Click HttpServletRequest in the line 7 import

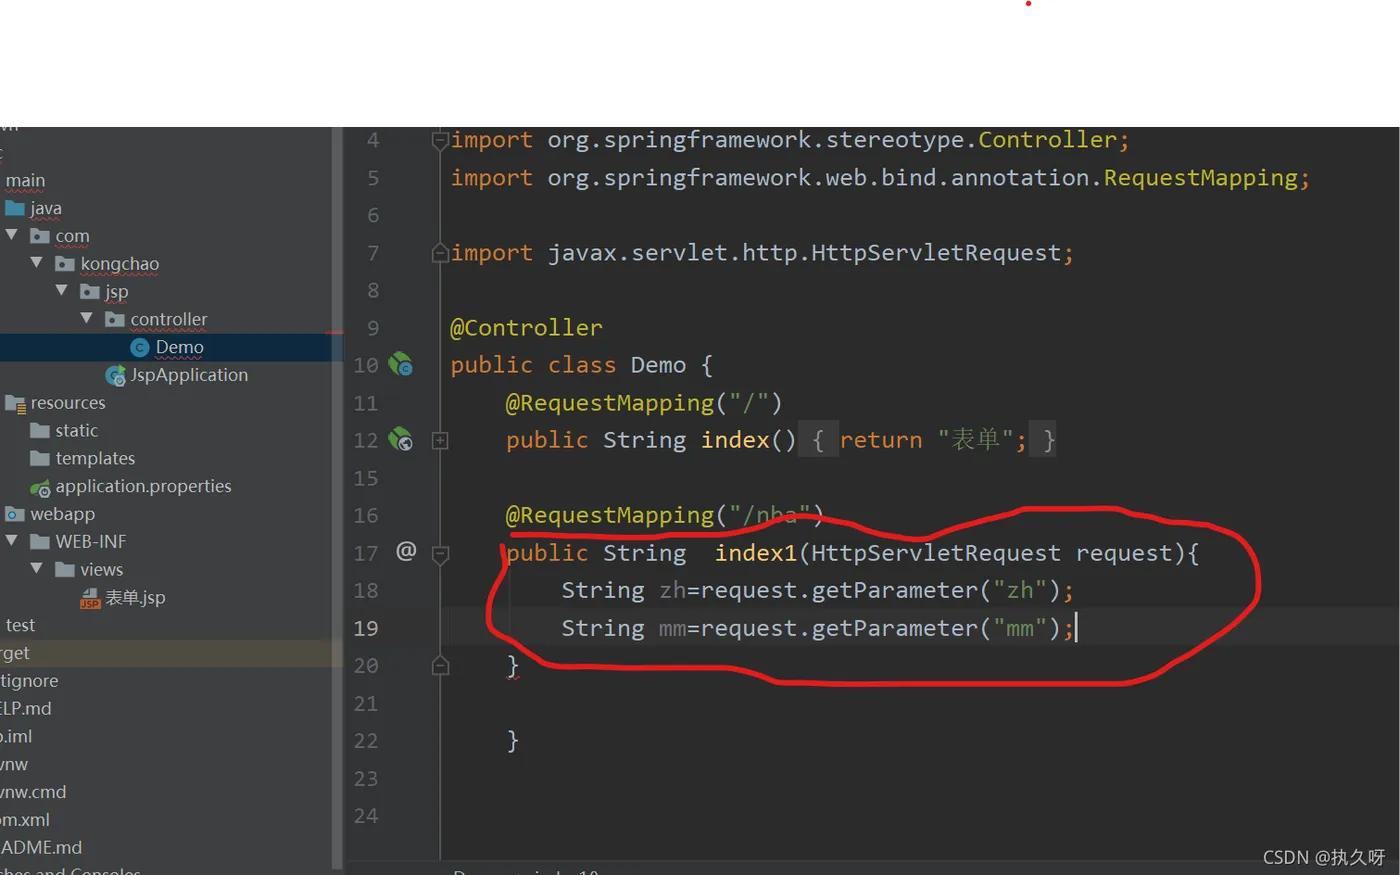[936, 253]
